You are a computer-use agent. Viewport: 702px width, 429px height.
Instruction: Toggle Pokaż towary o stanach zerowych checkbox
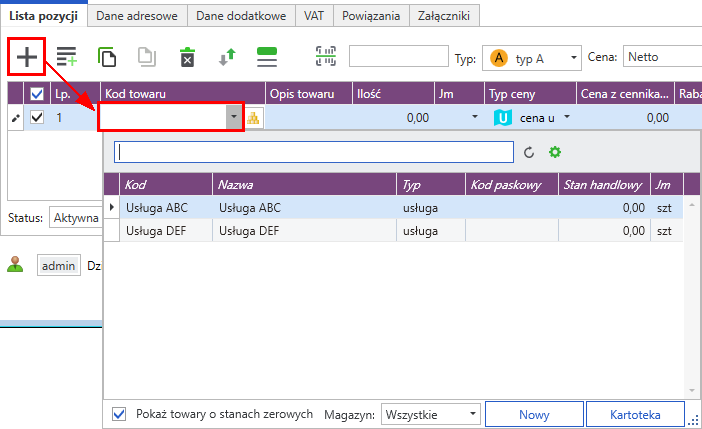coord(119,414)
